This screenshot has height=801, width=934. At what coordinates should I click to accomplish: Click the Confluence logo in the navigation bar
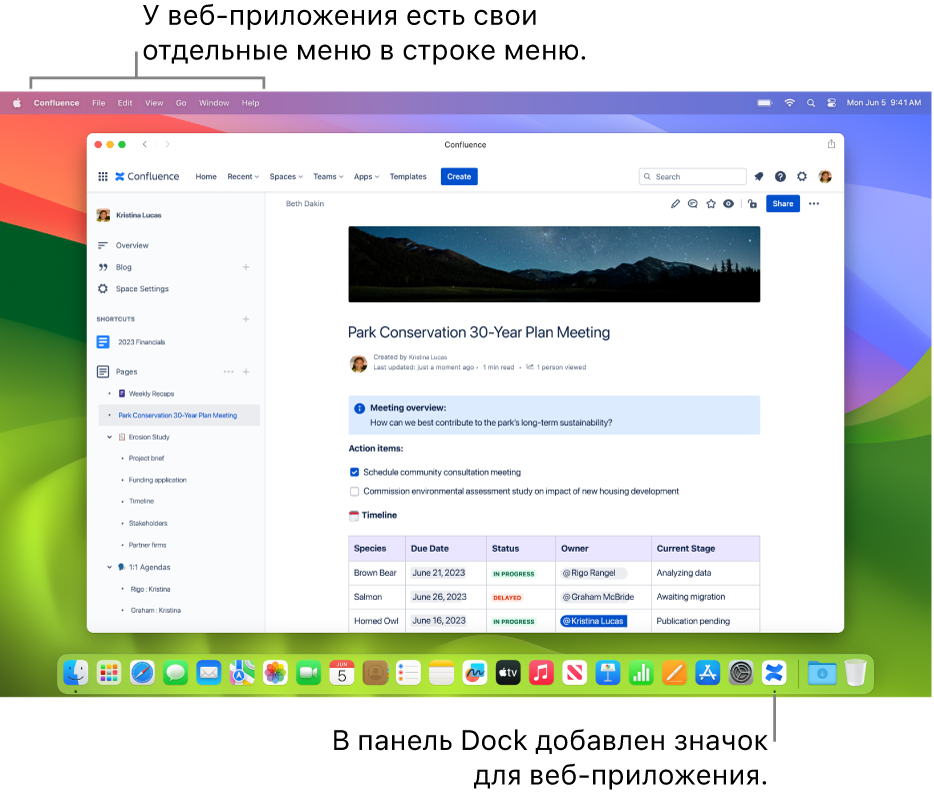pyautogui.click(x=147, y=176)
